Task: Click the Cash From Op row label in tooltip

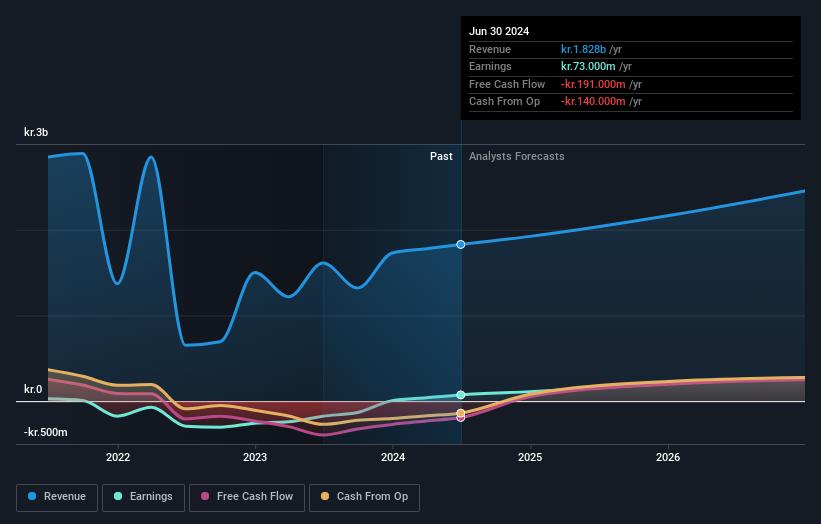Action: coord(504,102)
